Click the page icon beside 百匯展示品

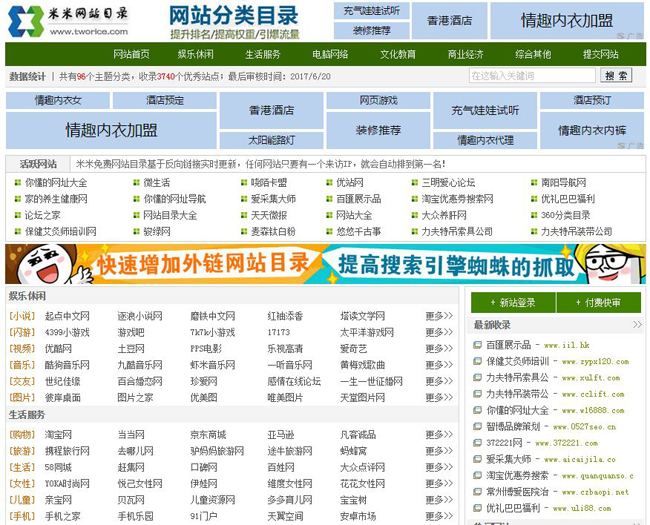click(478, 345)
